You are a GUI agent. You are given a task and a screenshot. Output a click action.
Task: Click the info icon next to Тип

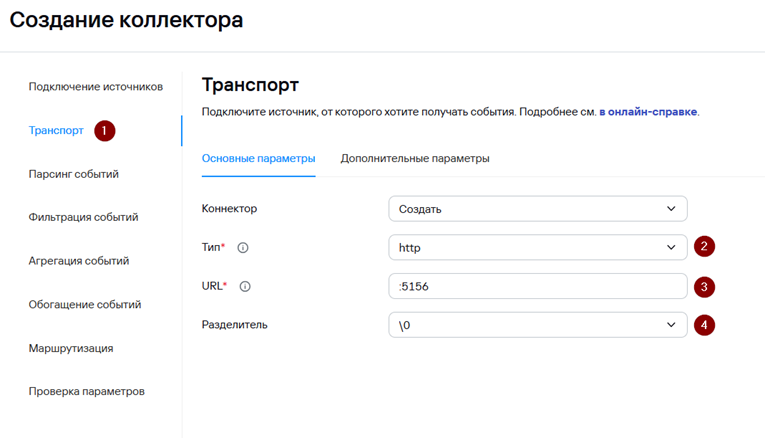pos(243,248)
